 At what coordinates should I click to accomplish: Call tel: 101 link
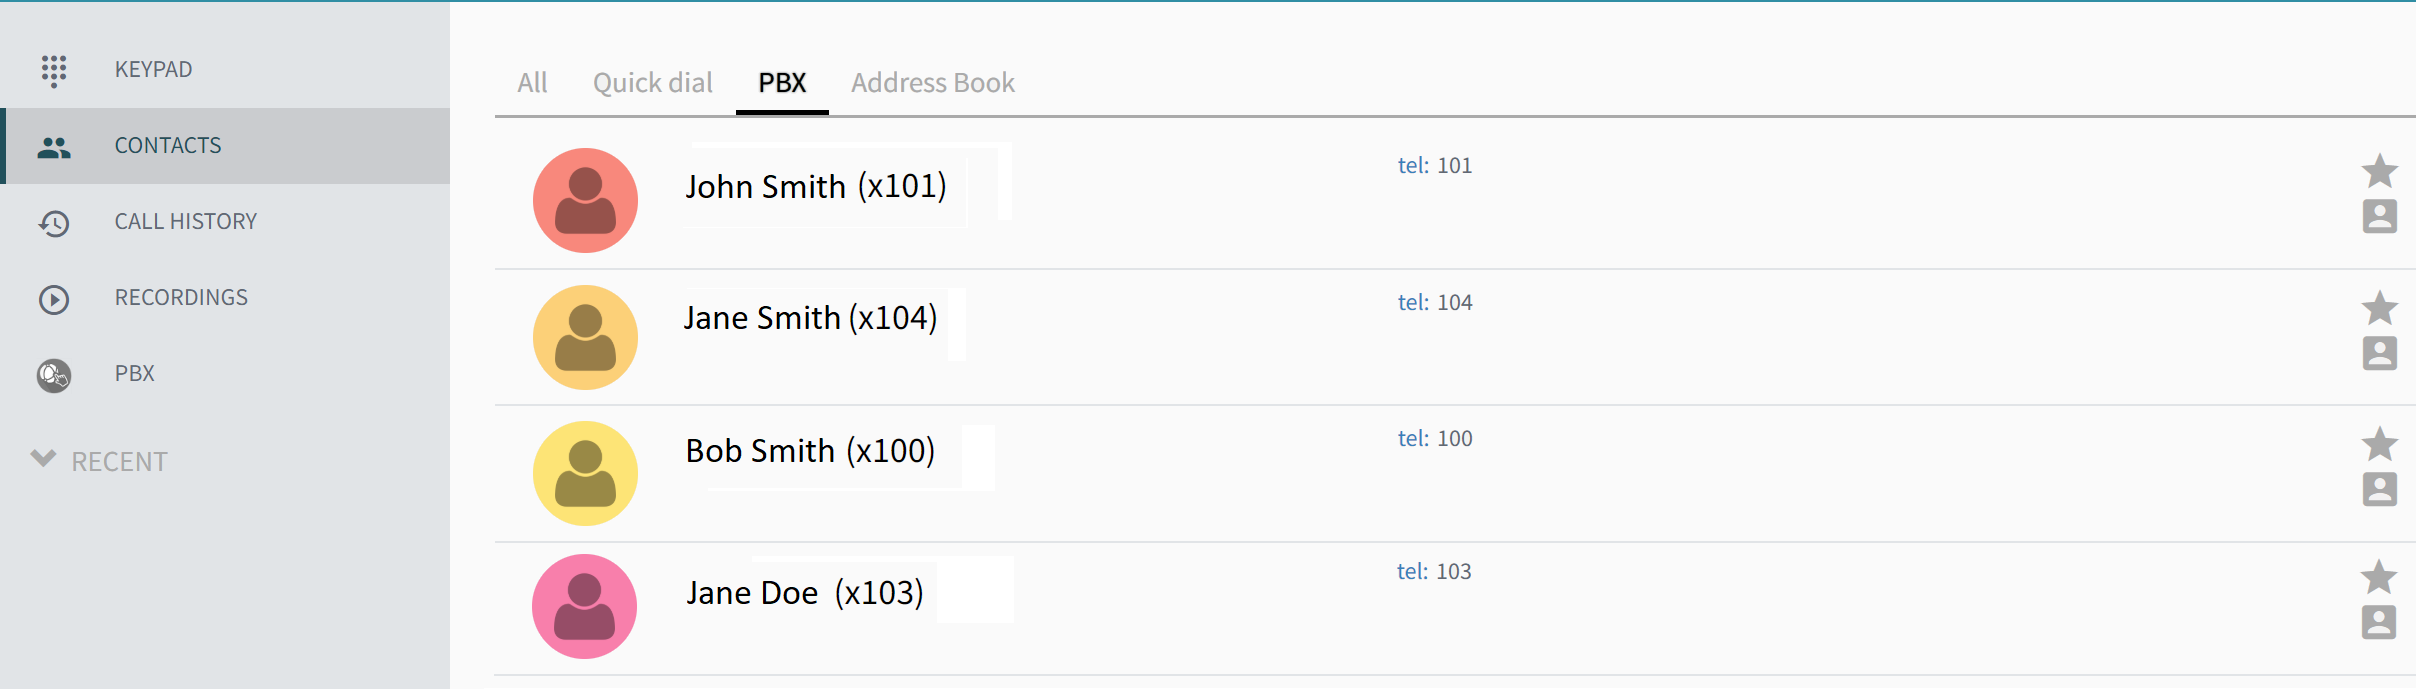(x=1435, y=166)
